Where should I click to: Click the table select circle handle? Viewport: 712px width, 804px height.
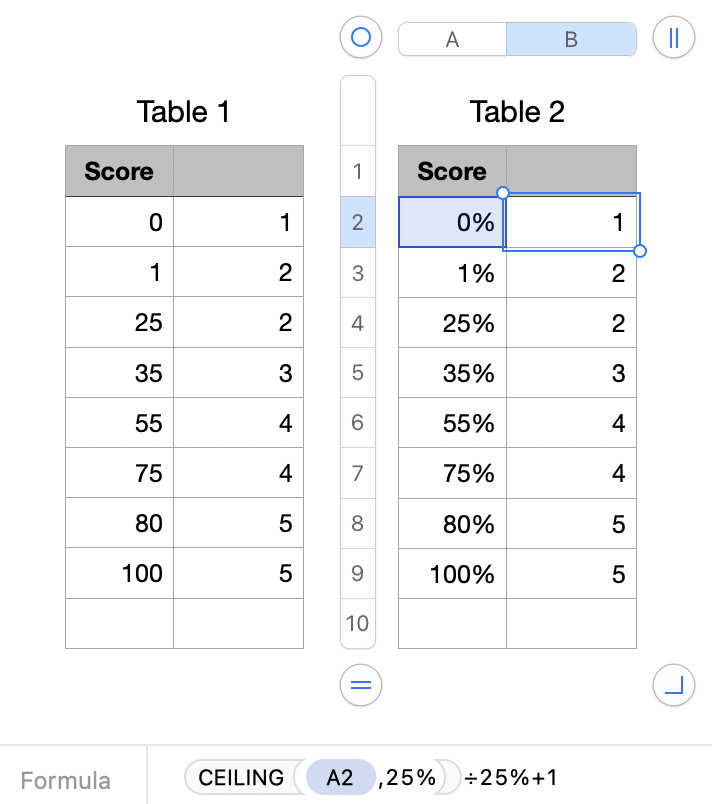click(361, 38)
